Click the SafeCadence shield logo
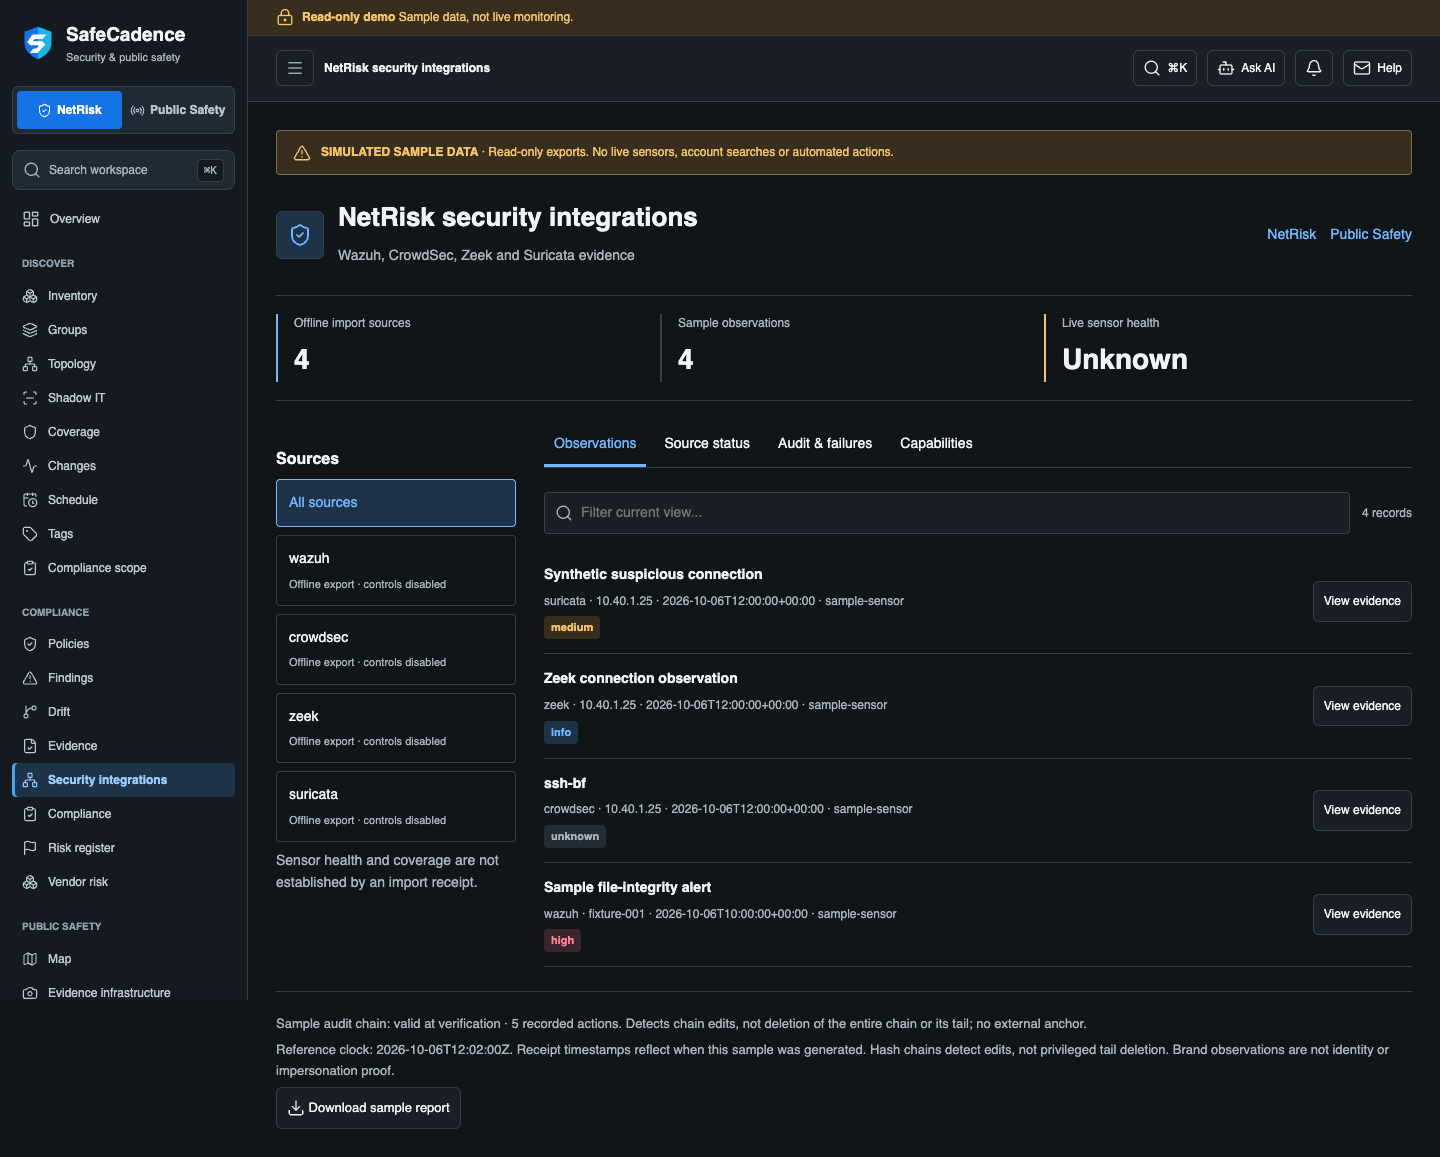Viewport: 1440px width, 1157px height. point(38,43)
